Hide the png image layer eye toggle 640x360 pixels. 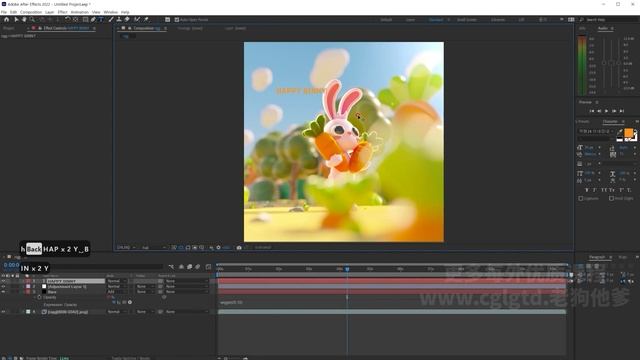[x=3, y=312]
